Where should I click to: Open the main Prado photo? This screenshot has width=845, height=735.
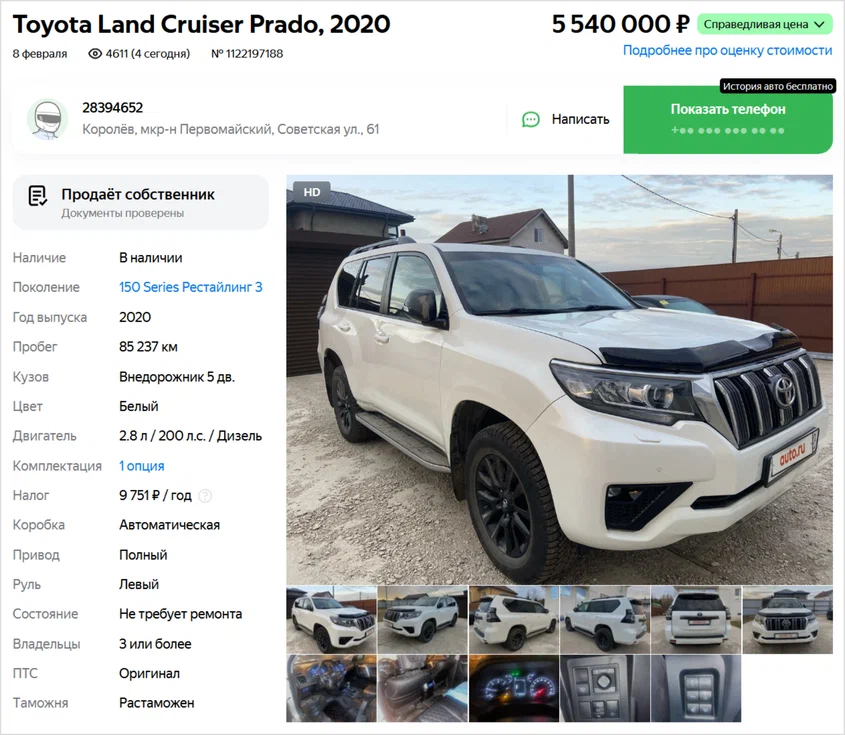coord(559,379)
